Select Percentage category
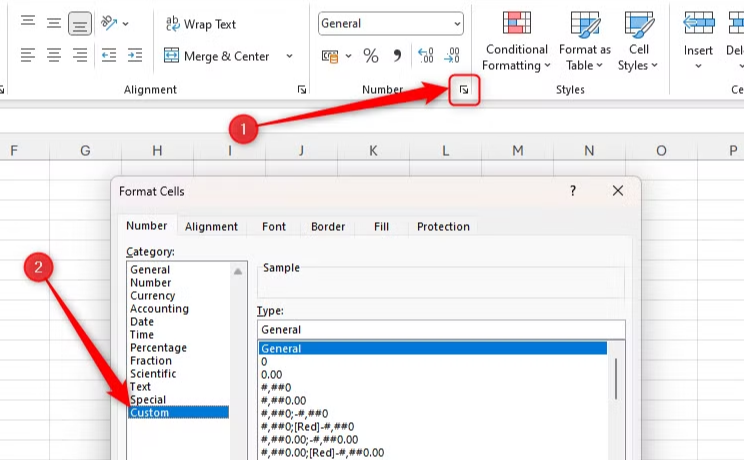Viewport: 744px width, 460px height. [158, 347]
